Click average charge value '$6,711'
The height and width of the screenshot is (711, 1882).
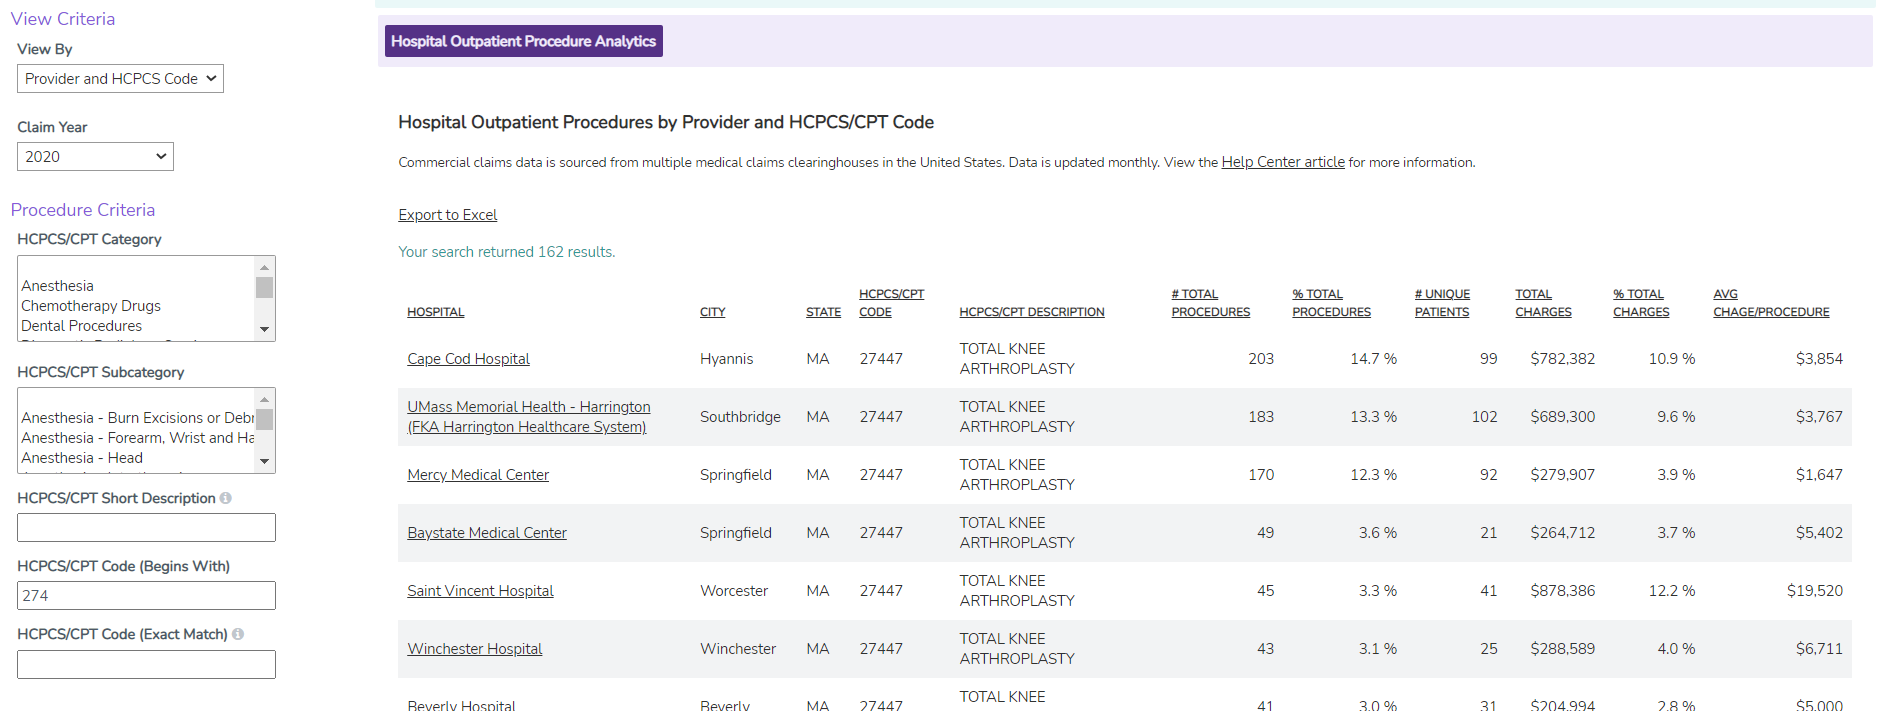pyautogui.click(x=1819, y=649)
